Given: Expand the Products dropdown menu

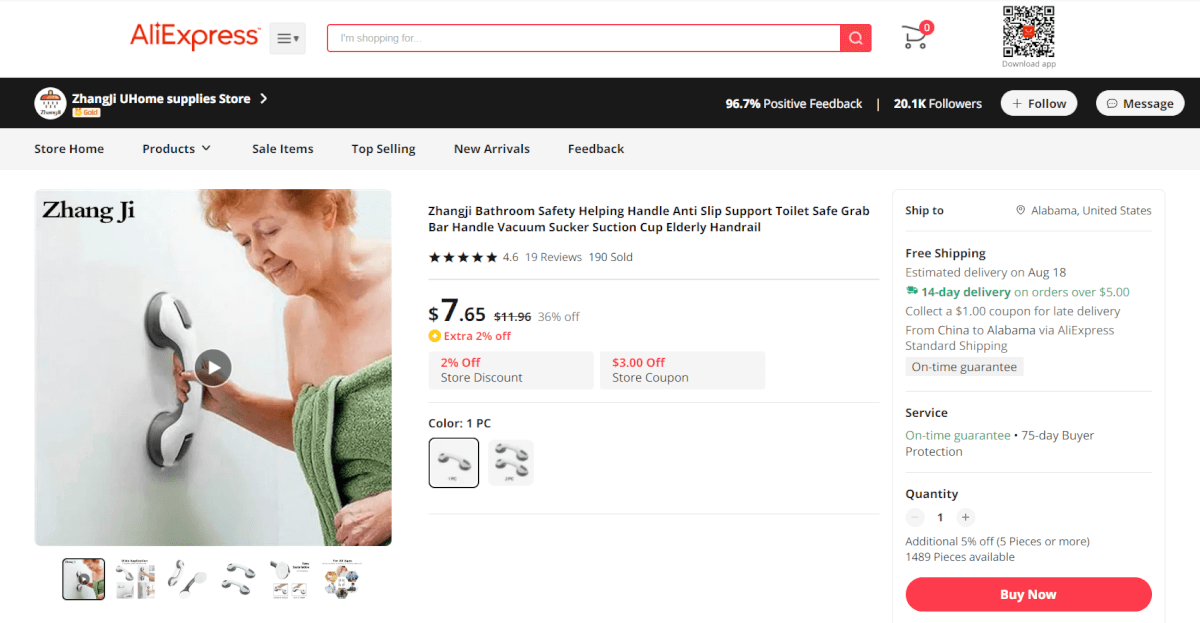Looking at the screenshot, I should 177,149.
